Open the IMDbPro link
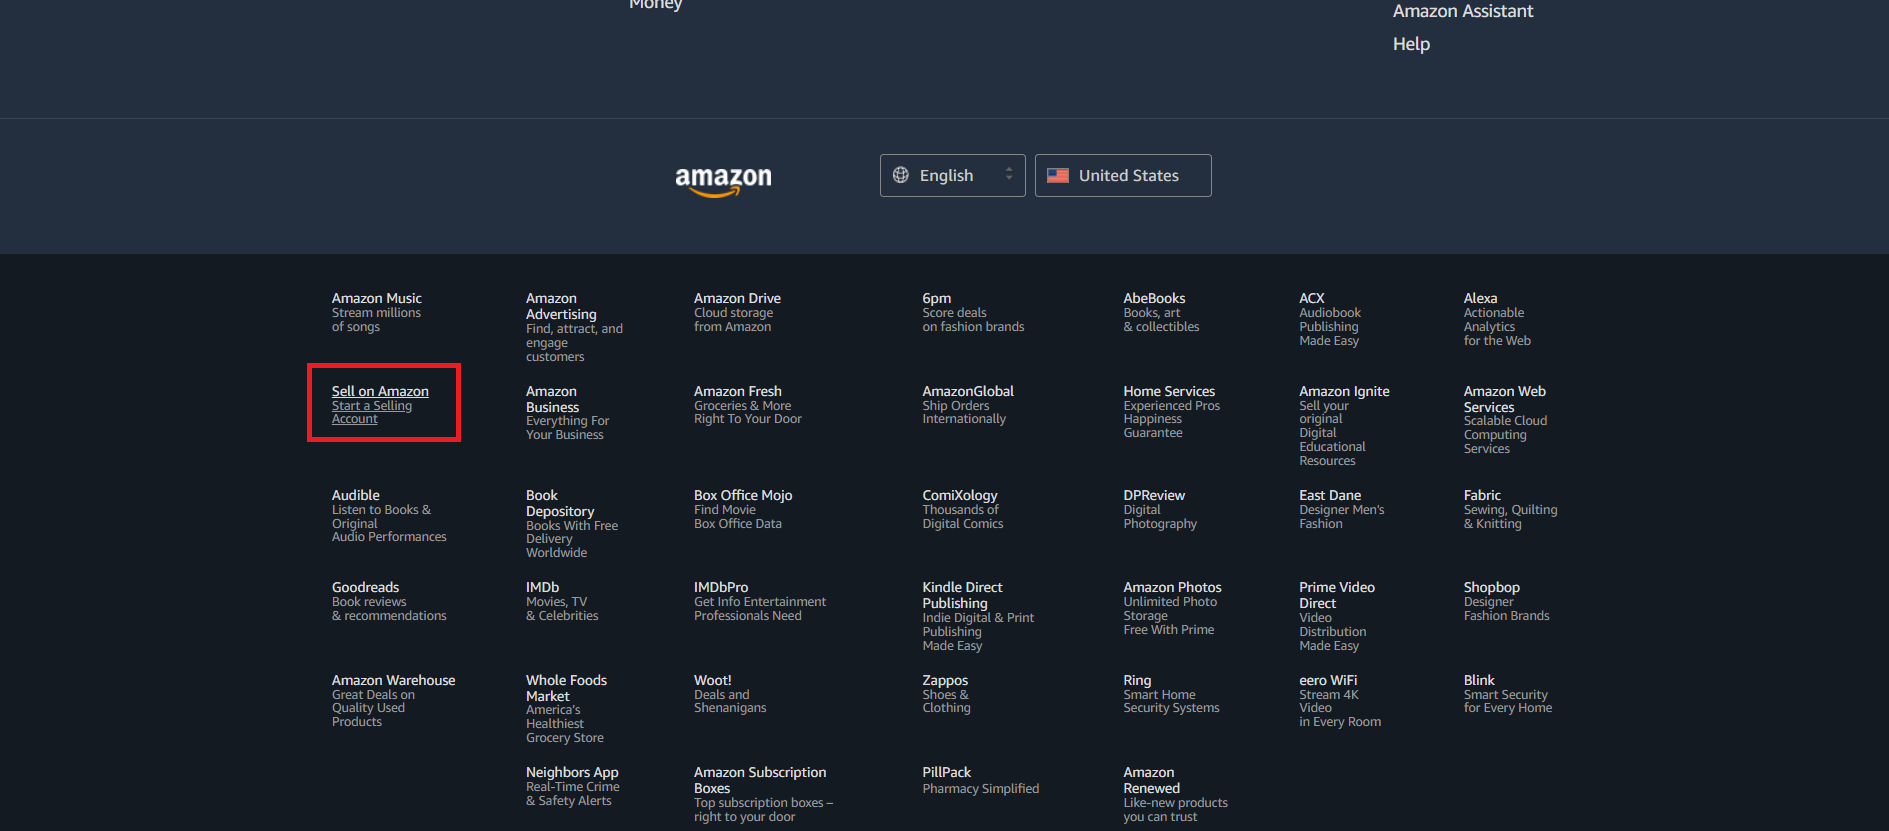The width and height of the screenshot is (1889, 831). pos(760,601)
